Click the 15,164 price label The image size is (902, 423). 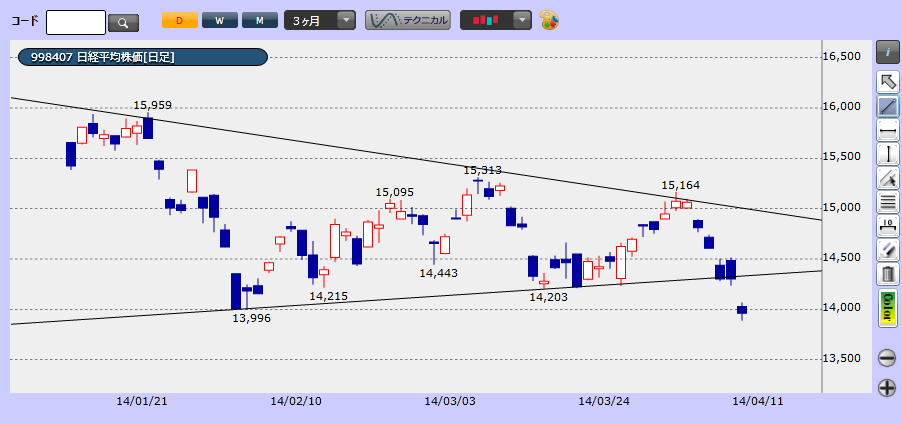pyautogui.click(x=681, y=185)
